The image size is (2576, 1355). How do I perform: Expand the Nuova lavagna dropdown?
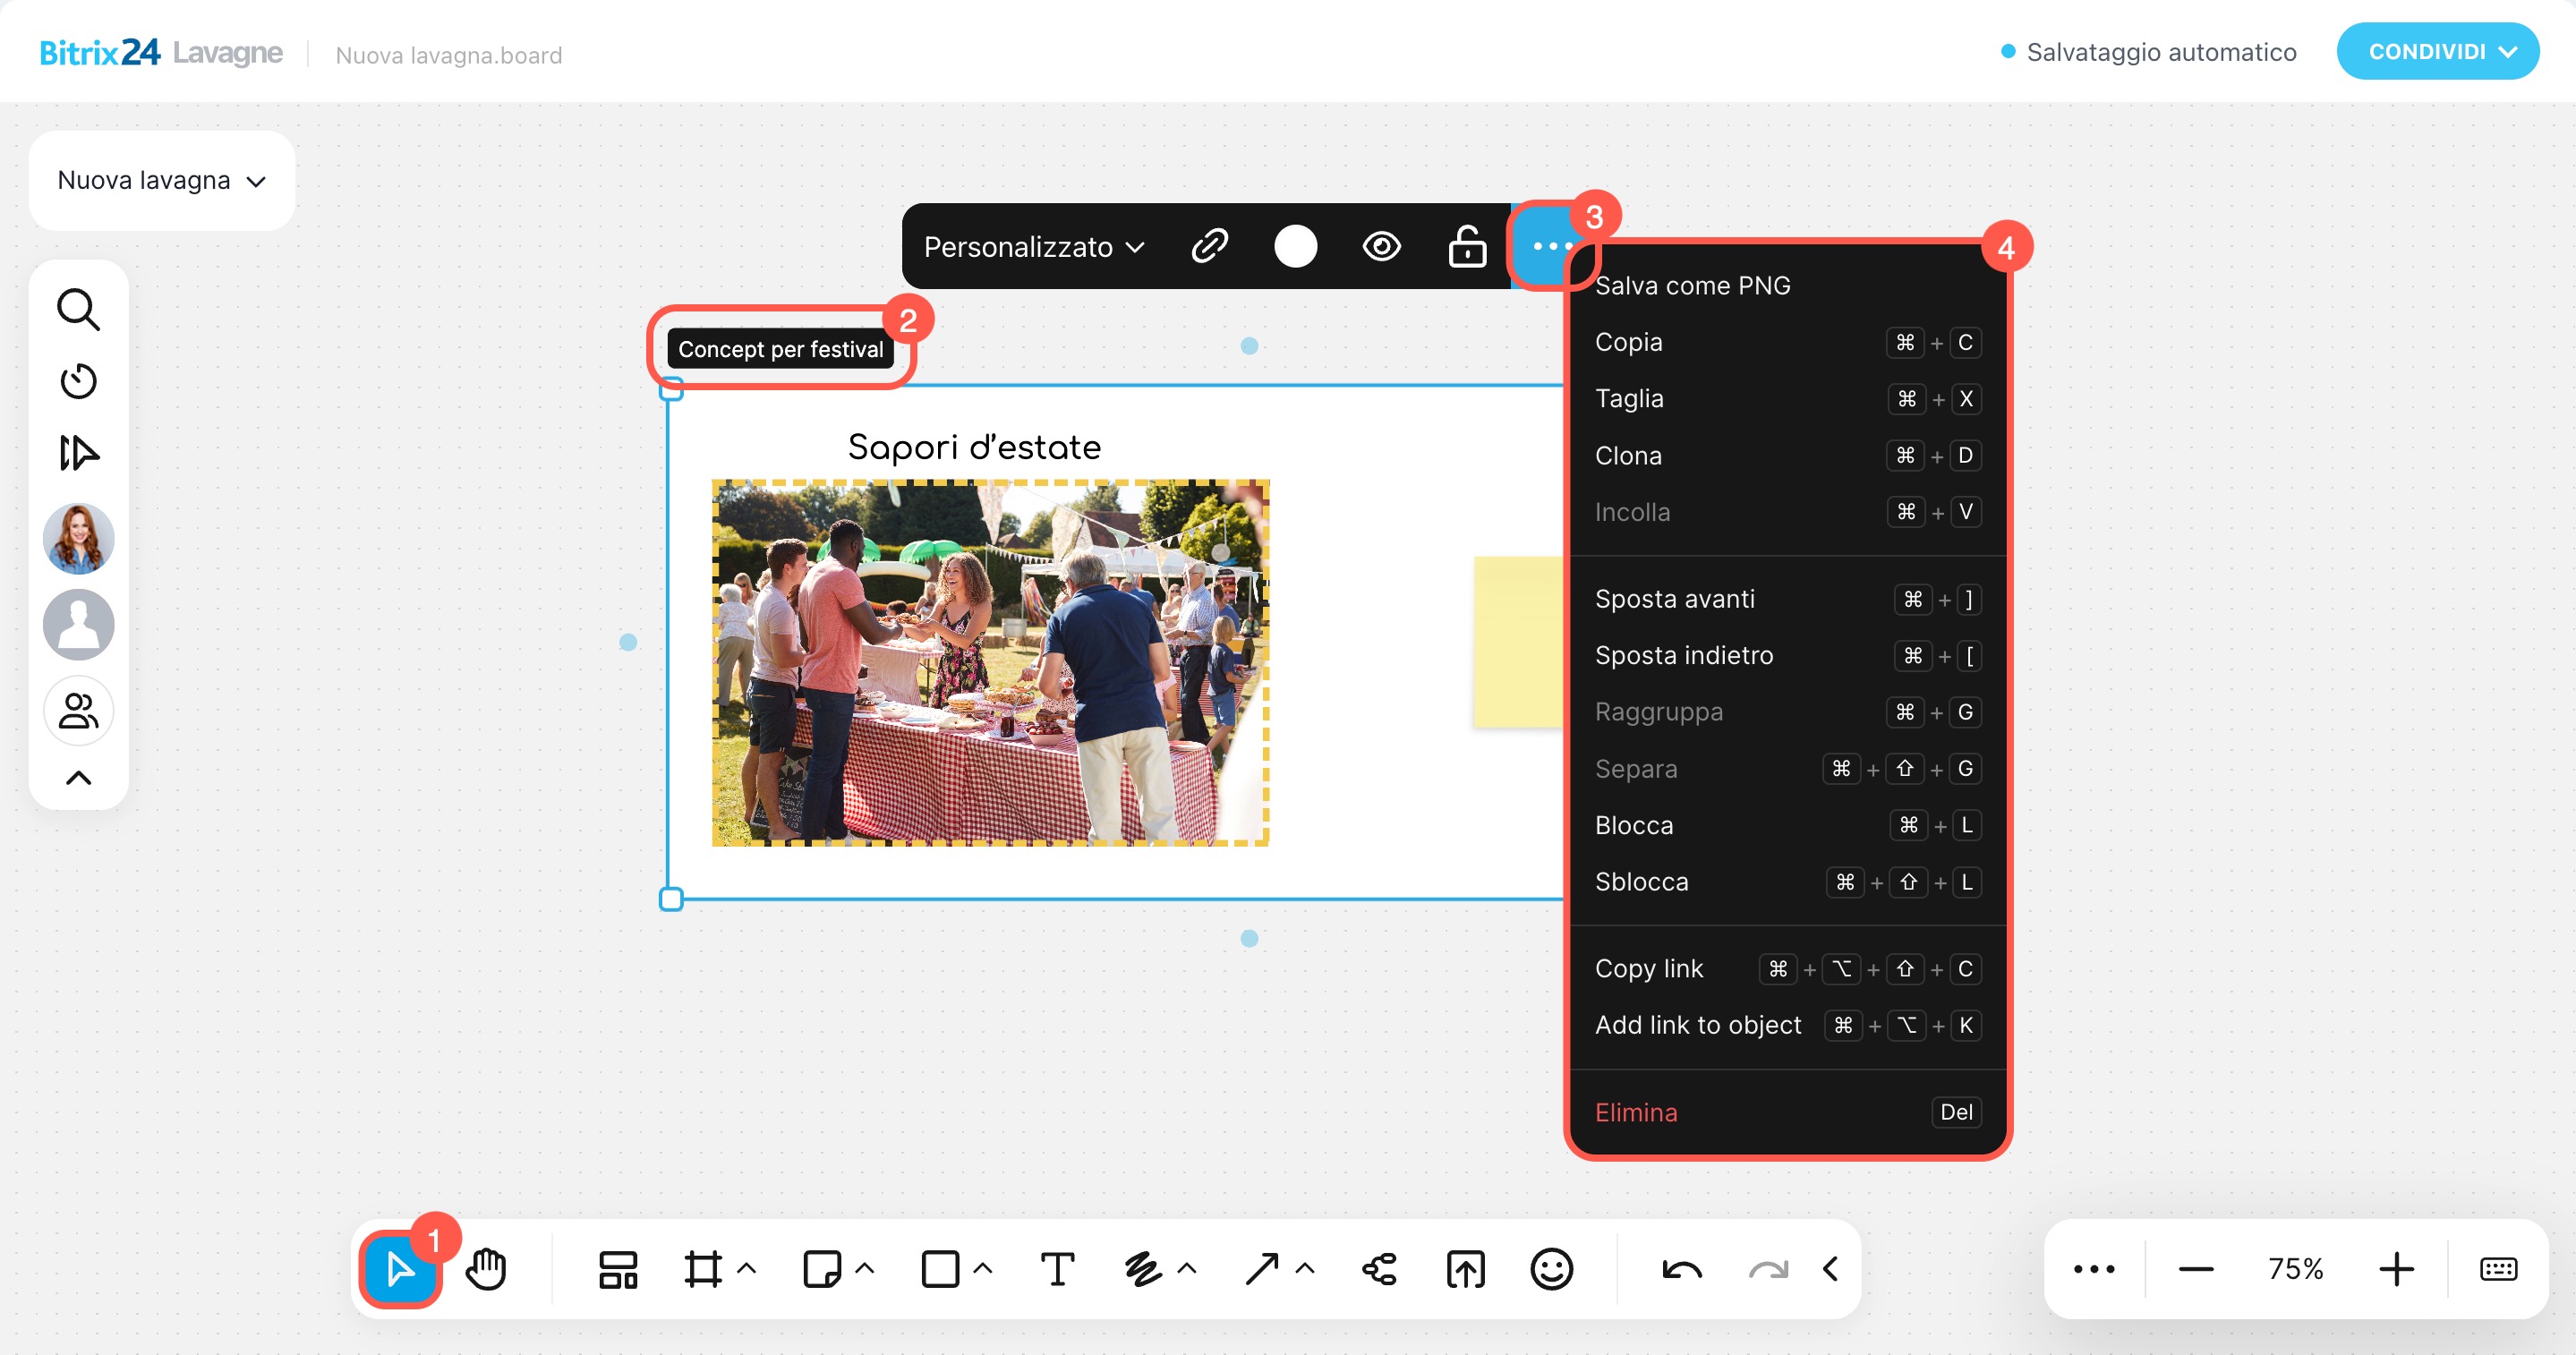point(161,180)
